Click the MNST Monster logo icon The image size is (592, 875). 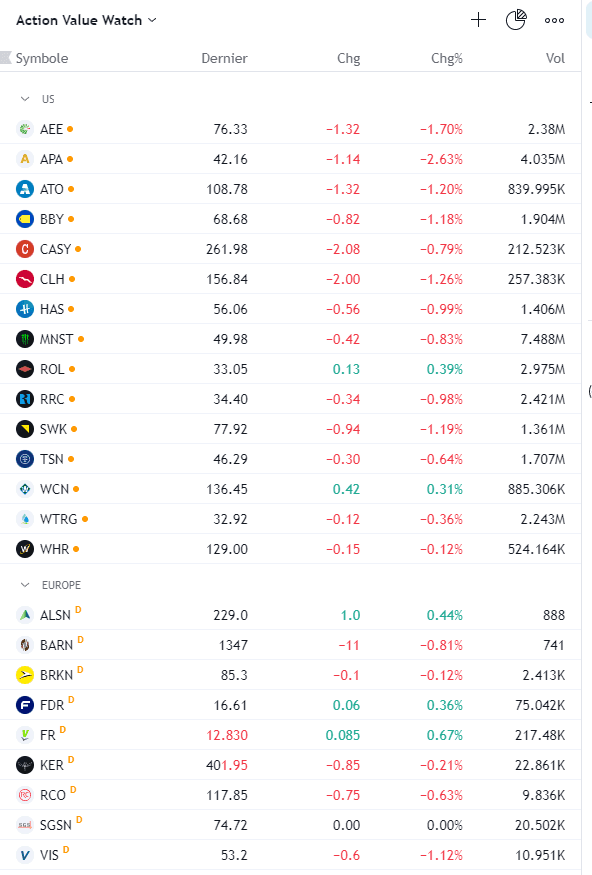(25, 339)
